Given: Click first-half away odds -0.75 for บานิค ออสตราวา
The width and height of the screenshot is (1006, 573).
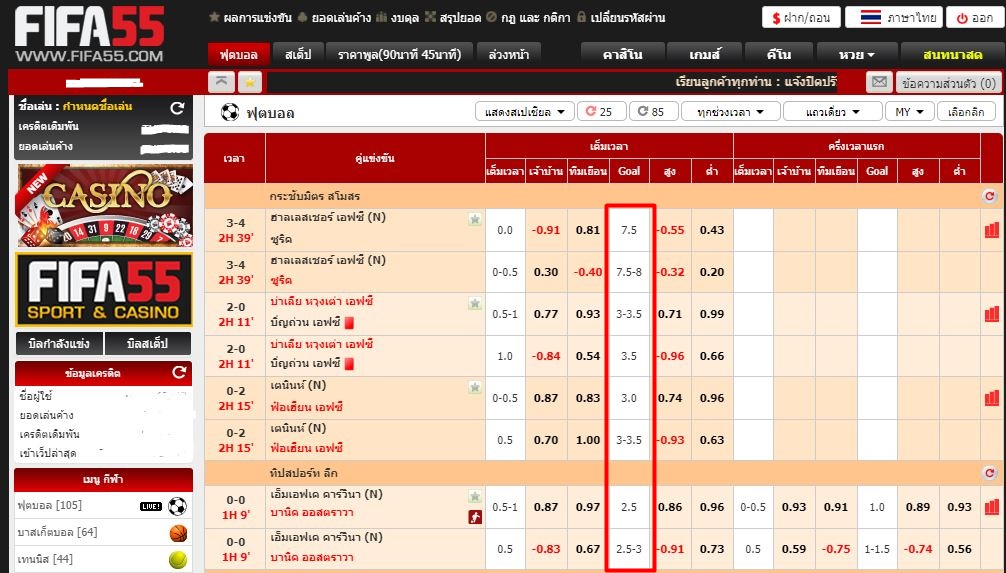Looking at the screenshot, I should tap(835, 549).
